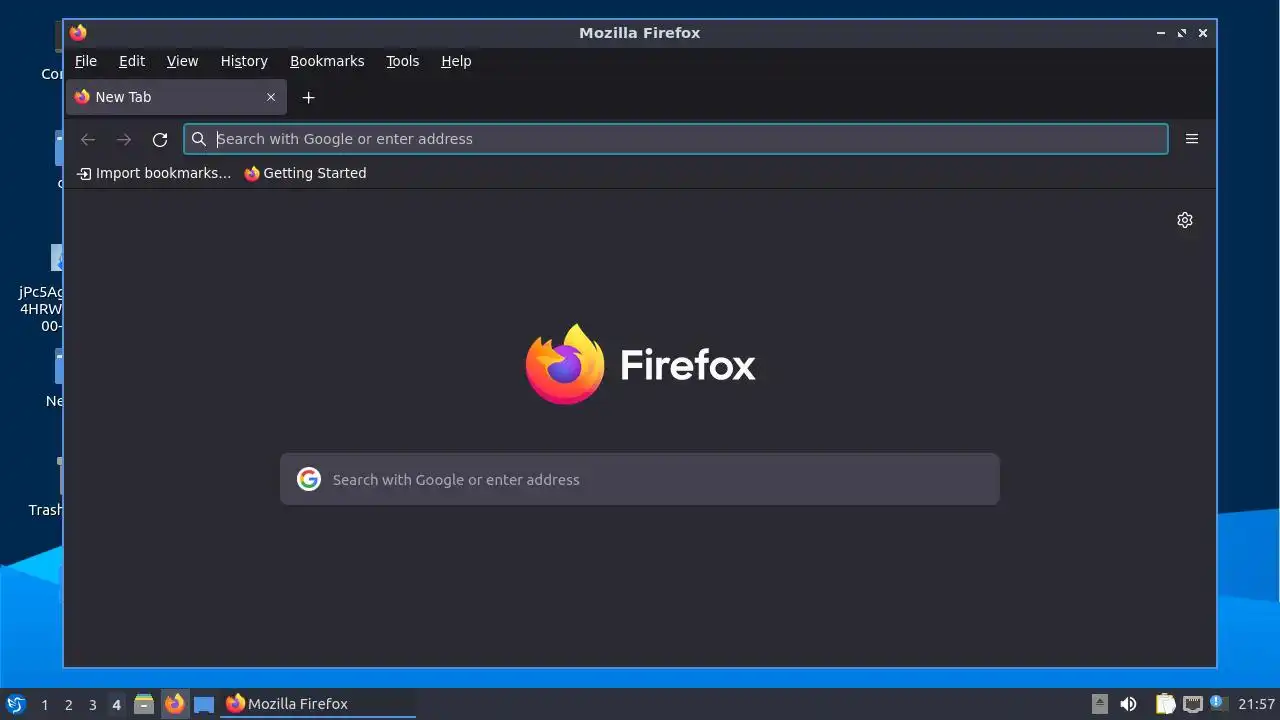Reload the current page
Viewport: 1280px width, 720px height.
pos(160,139)
